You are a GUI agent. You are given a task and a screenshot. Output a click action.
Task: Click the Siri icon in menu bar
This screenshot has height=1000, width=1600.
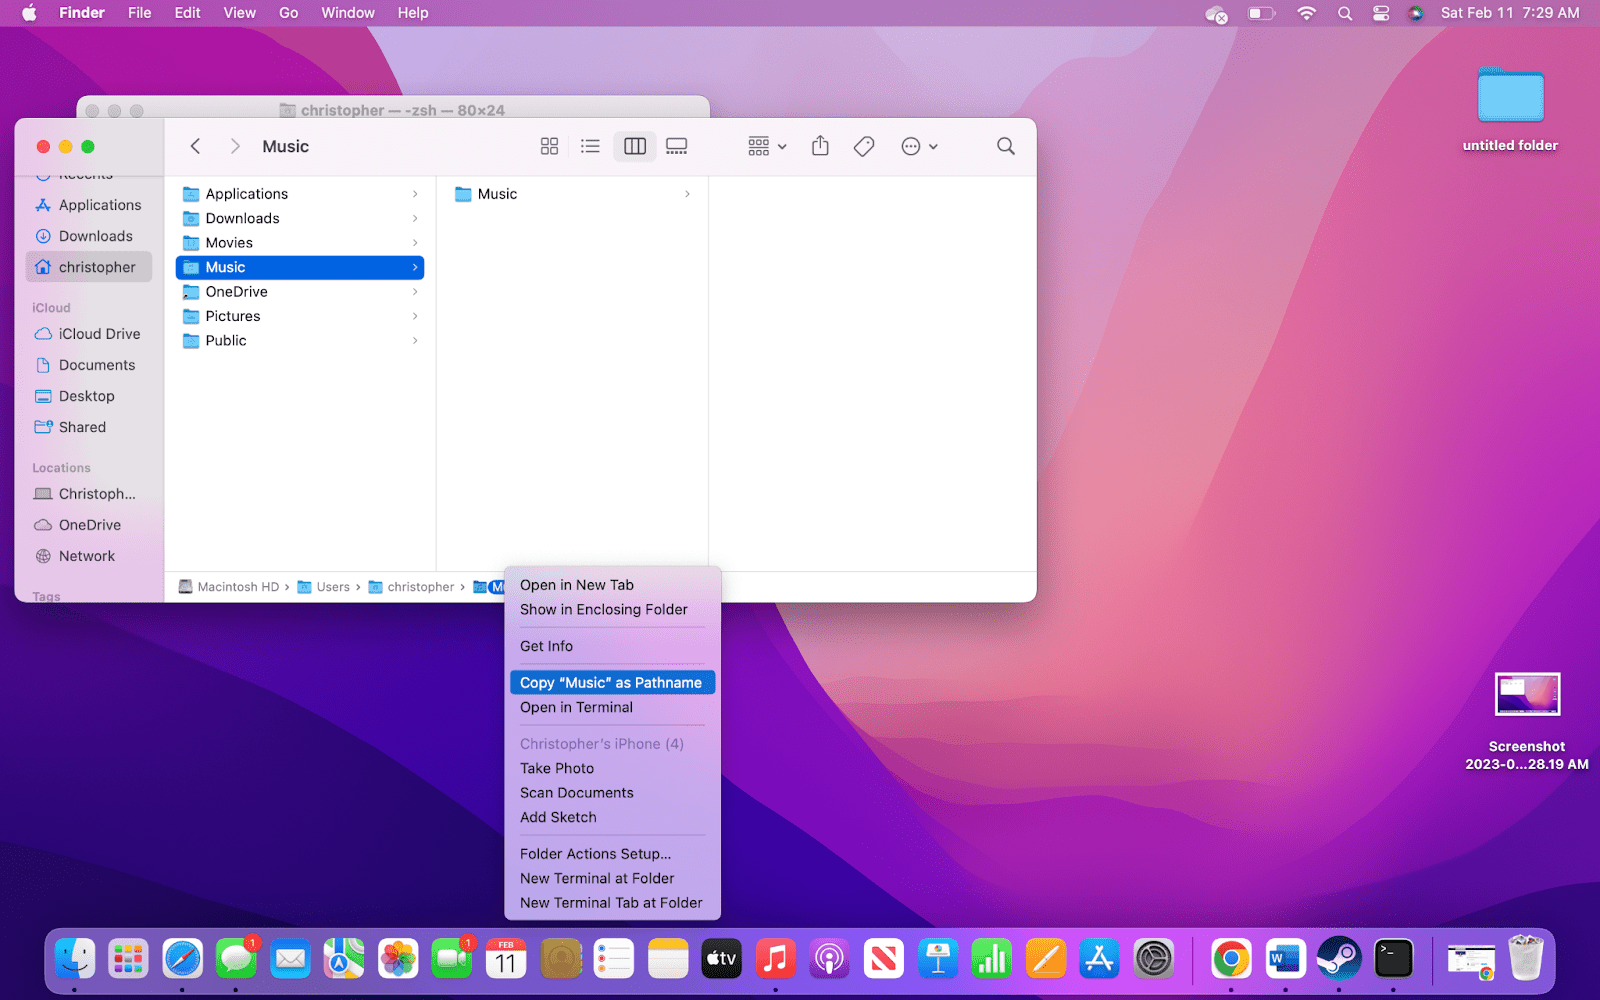point(1416,13)
